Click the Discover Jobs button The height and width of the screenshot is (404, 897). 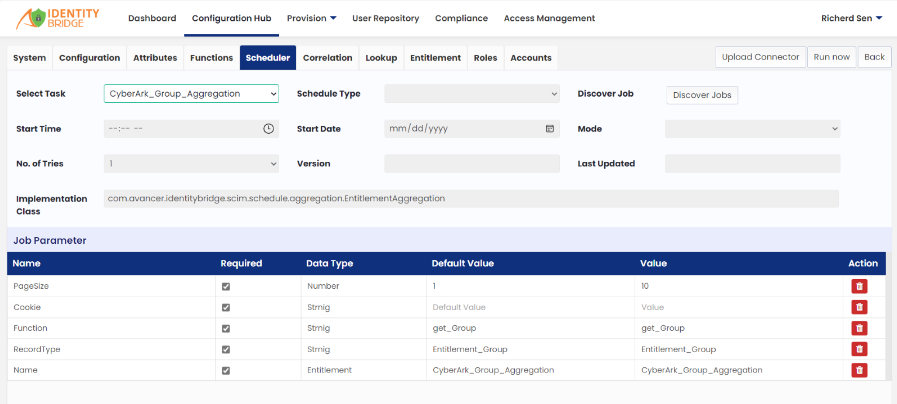click(x=702, y=95)
